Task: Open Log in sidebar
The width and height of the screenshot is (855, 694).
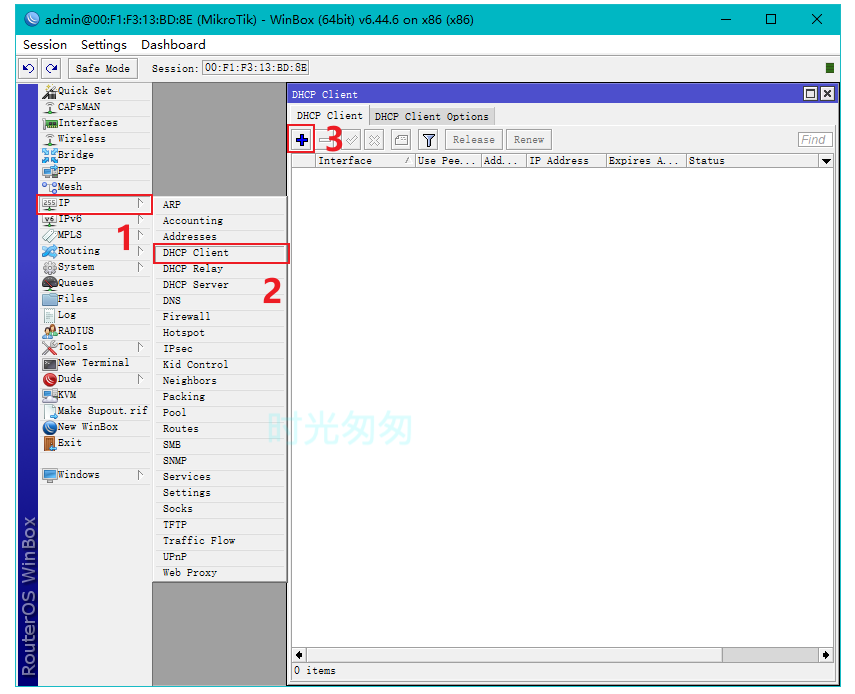Action: coord(95,315)
